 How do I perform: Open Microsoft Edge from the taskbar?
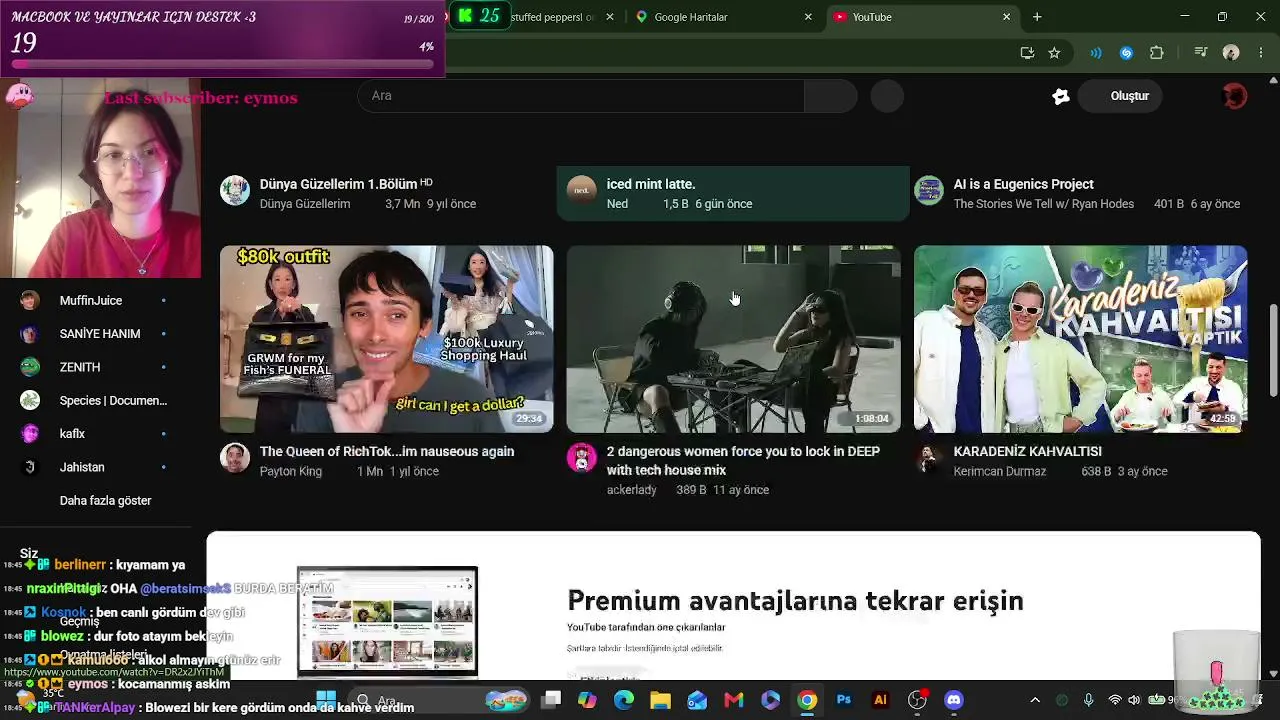click(x=624, y=700)
